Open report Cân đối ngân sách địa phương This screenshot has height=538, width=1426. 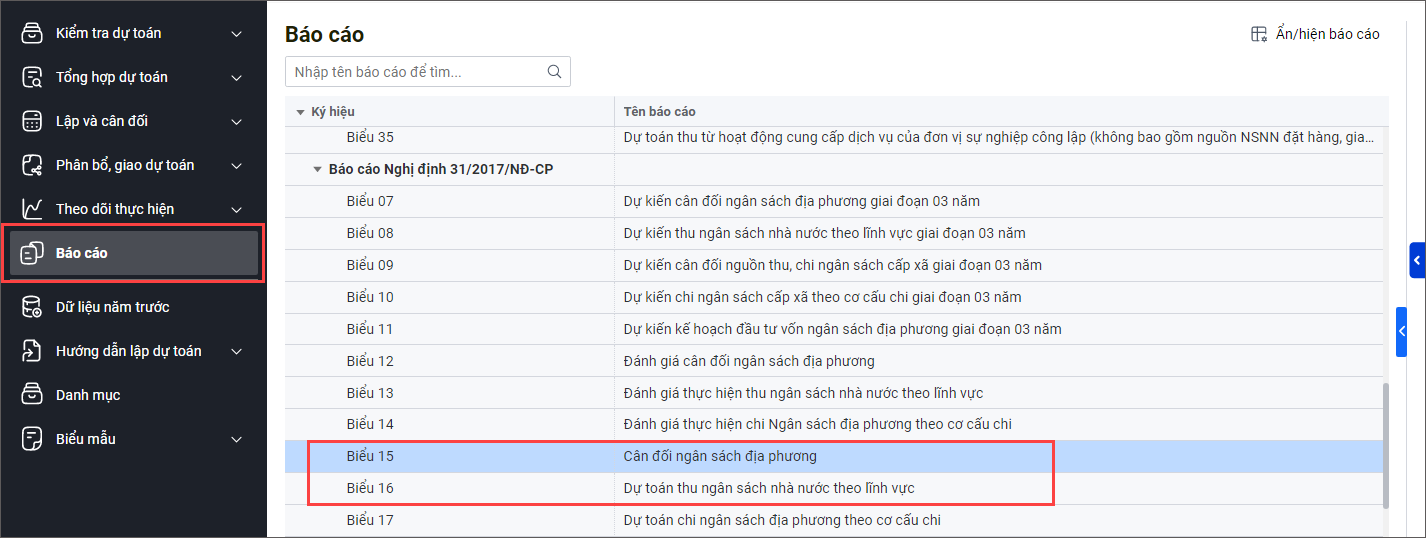[x=720, y=456]
